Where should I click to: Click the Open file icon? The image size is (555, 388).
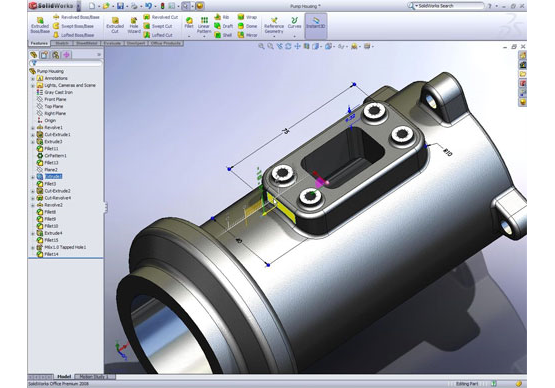106,6
